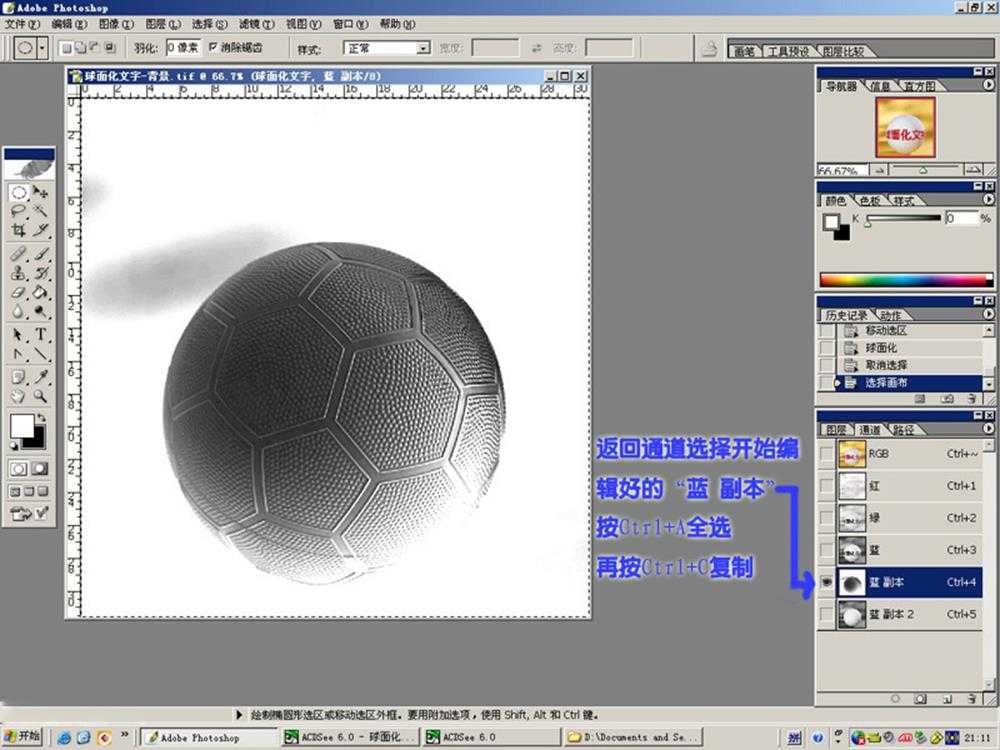This screenshot has height=750, width=1000.
Task: Click the Clone Stamp tool
Action: coord(18,272)
